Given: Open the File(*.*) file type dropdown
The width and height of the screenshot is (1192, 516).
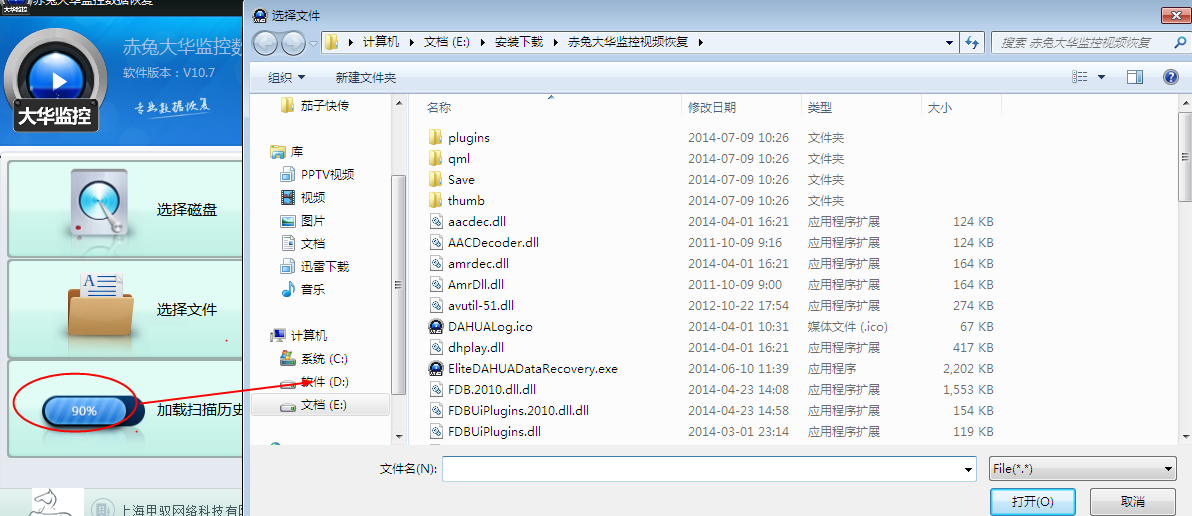Looking at the screenshot, I should pyautogui.click(x=1083, y=469).
